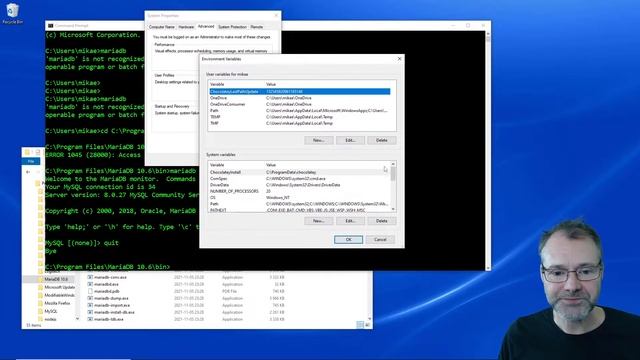The image size is (640, 360).
Task: Click Delete button under system variables
Action: point(382,221)
